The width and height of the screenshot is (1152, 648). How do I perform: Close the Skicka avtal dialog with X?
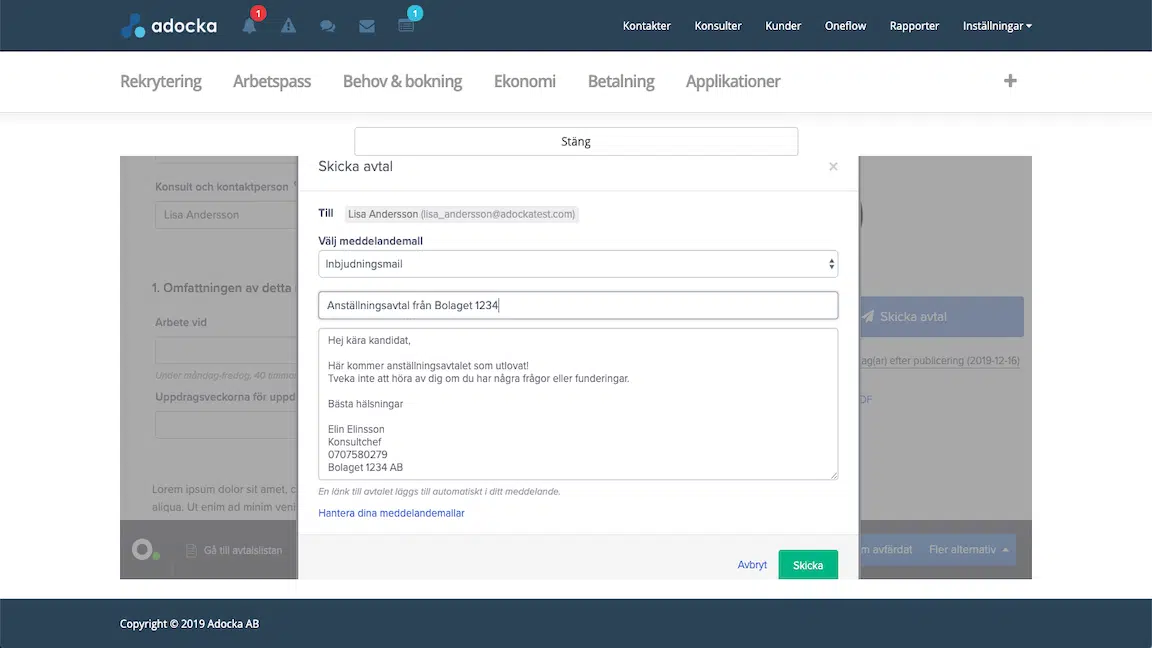coord(833,167)
